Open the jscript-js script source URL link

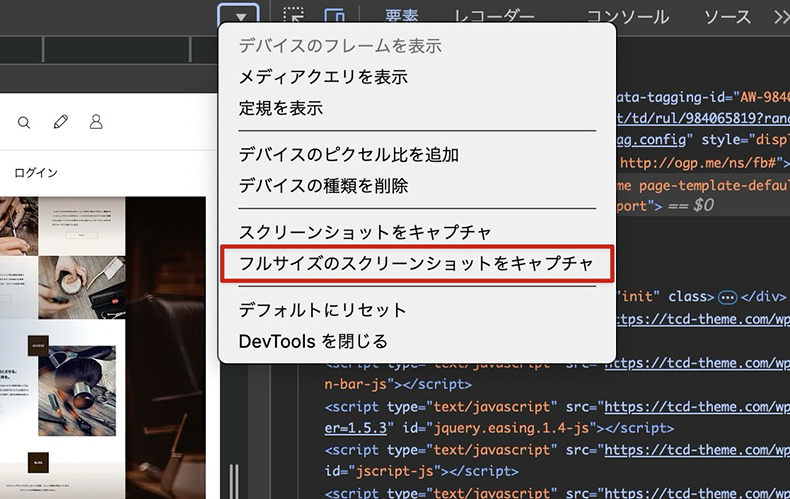pyautogui.click(x=697, y=450)
